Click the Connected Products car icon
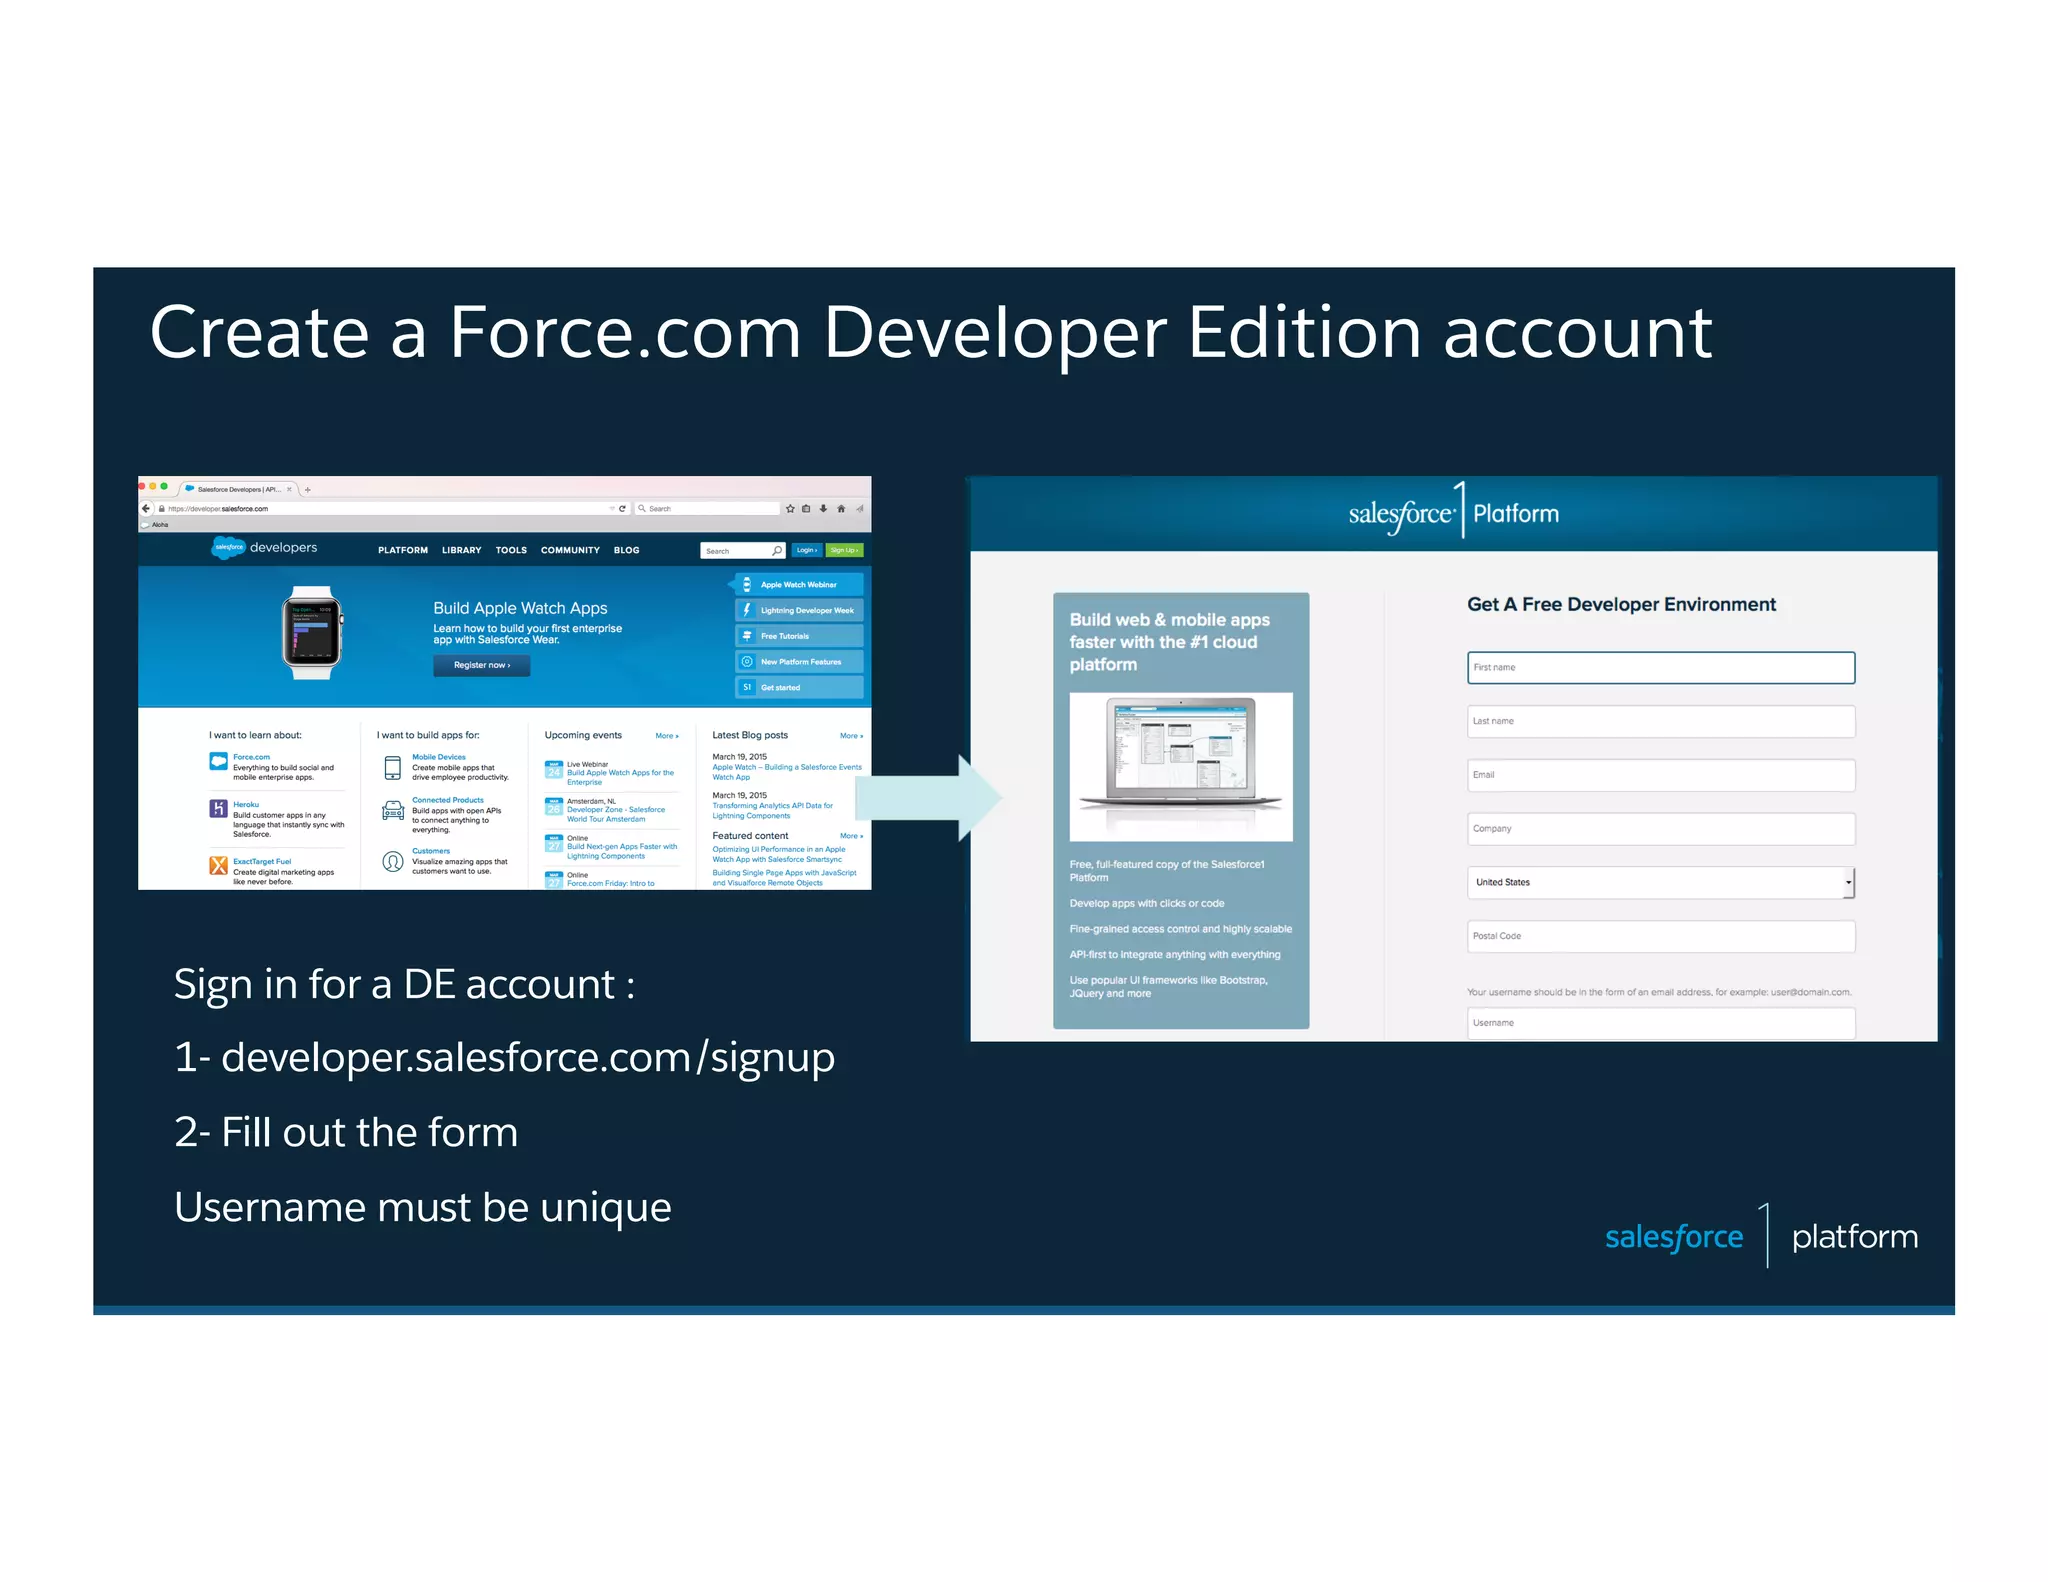Viewport: 2048px width, 1582px height. click(x=393, y=811)
